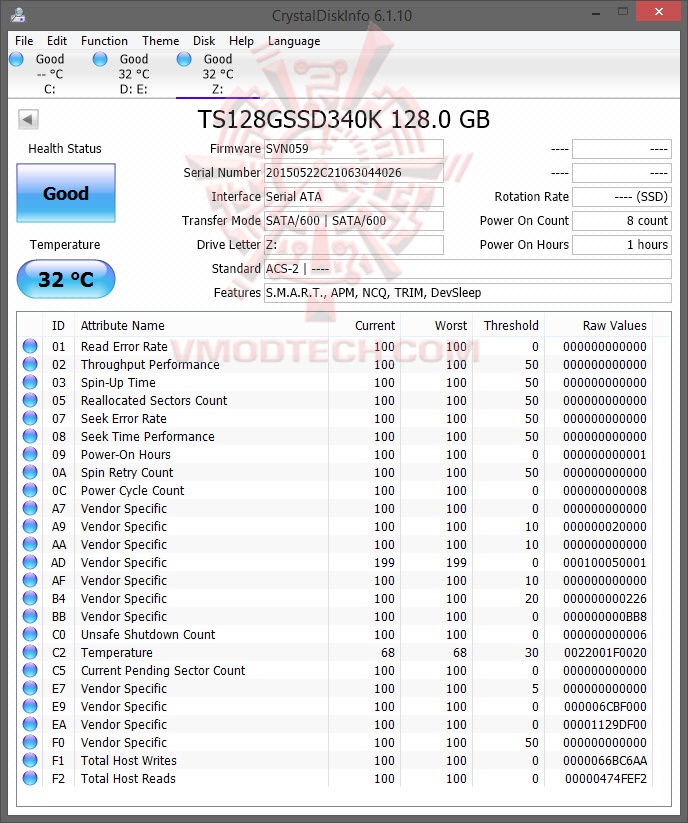Select the Unsafe Shutdown Count attribute name
Screen dimensions: 688x823
pos(148,635)
